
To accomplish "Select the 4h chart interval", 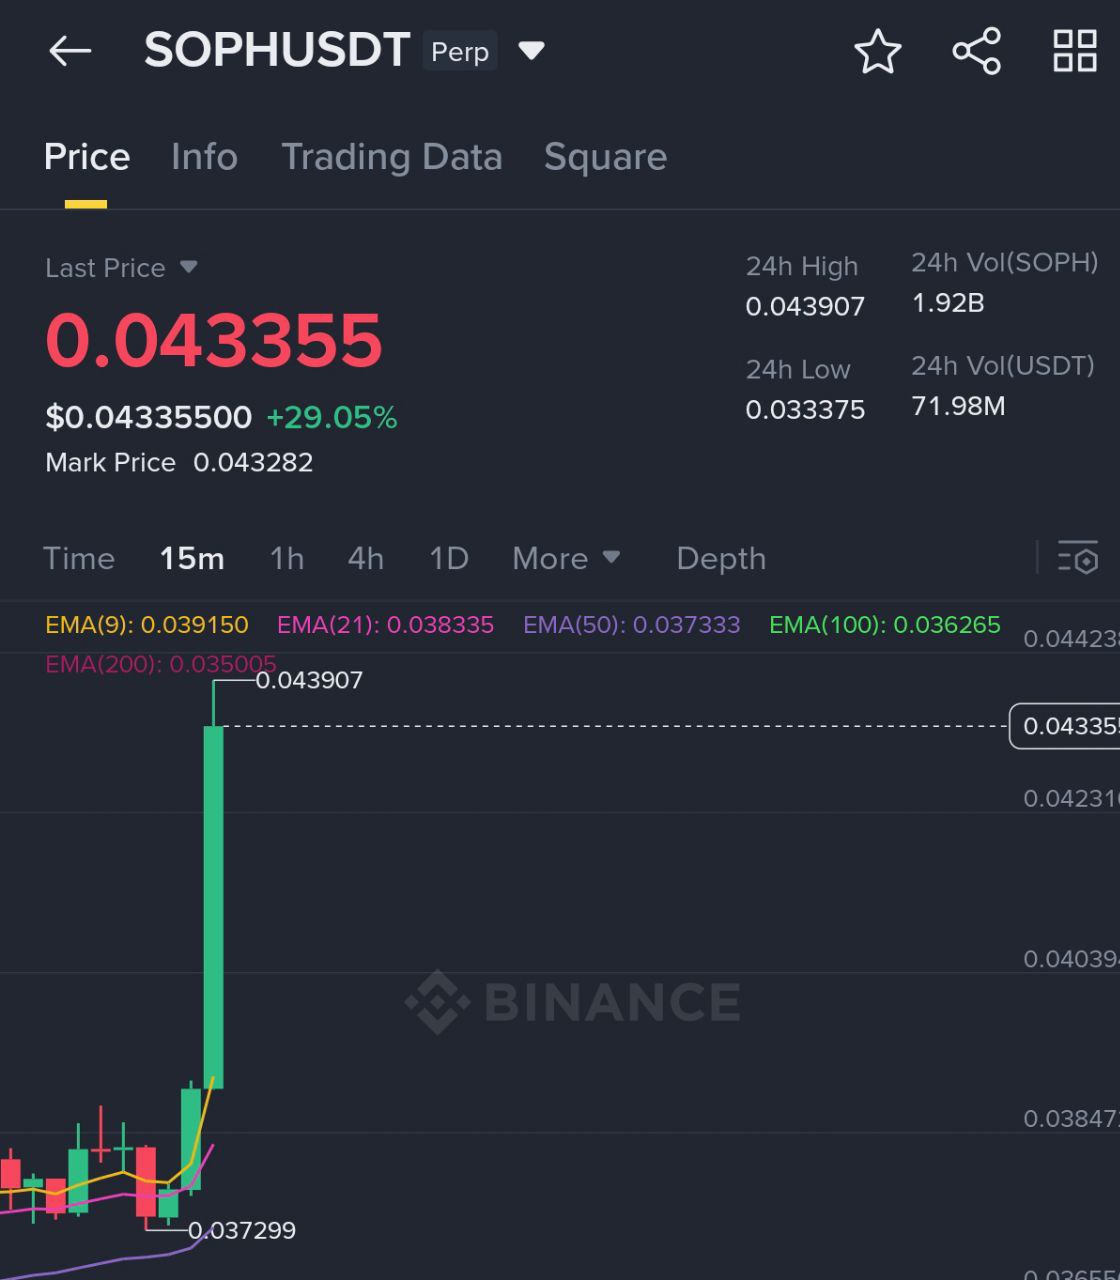I will (x=366, y=558).
